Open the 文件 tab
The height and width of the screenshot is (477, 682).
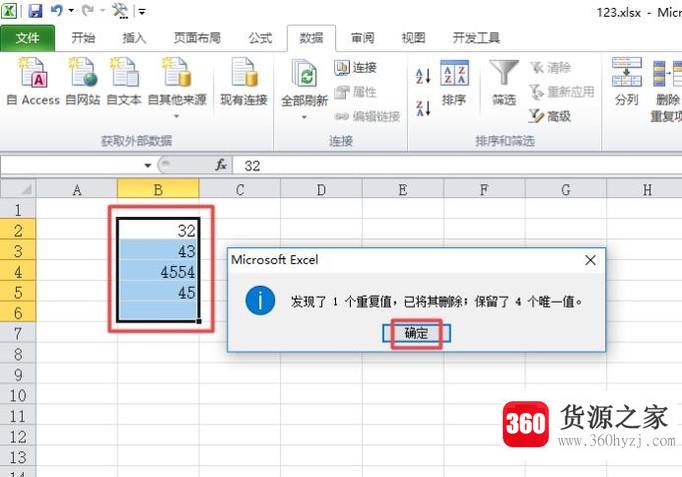27,38
